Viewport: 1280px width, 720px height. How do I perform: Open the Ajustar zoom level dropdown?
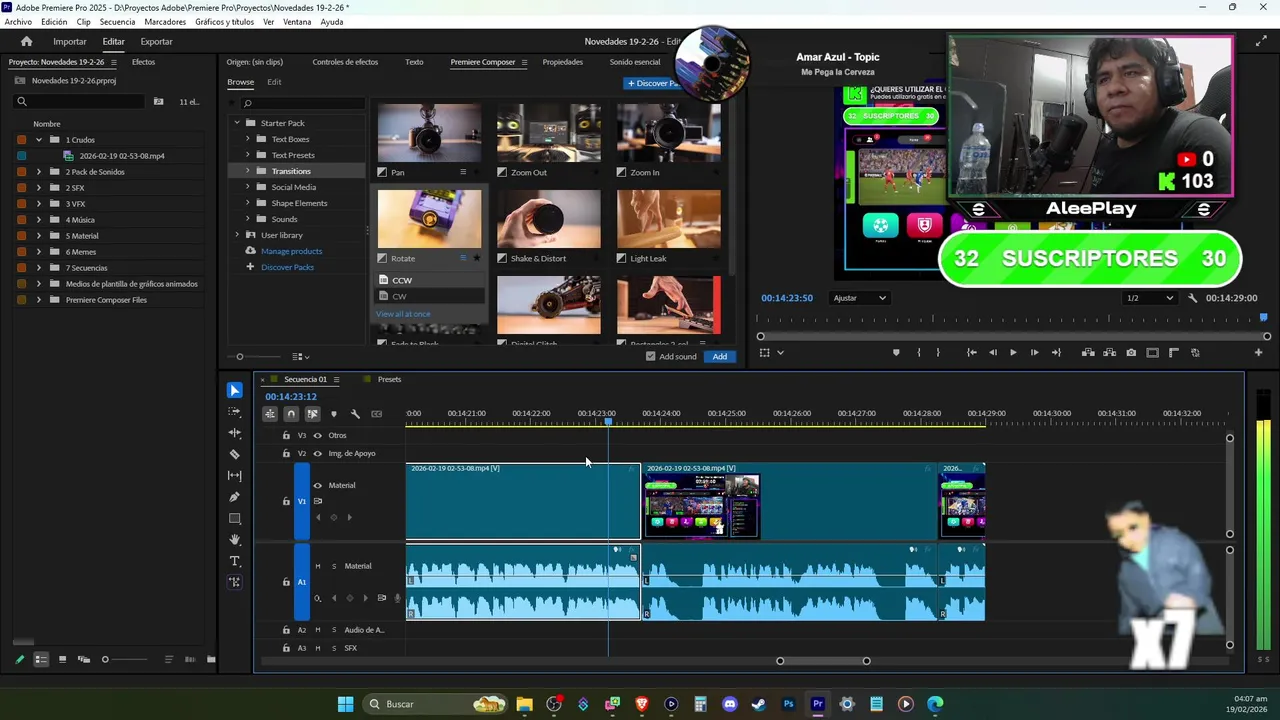point(860,298)
